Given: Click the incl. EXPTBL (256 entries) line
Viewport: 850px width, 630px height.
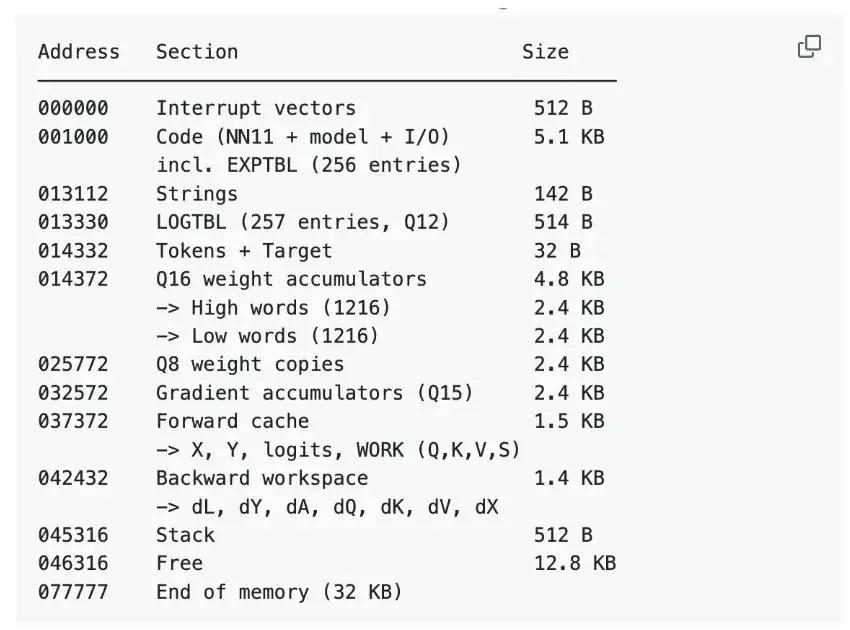Looking at the screenshot, I should click(308, 165).
